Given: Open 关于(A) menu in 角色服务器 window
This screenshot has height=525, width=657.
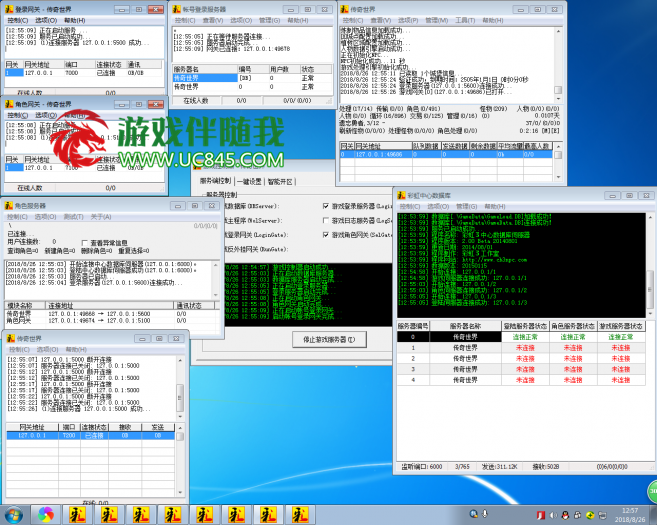Looking at the screenshot, I should [x=101, y=217].
